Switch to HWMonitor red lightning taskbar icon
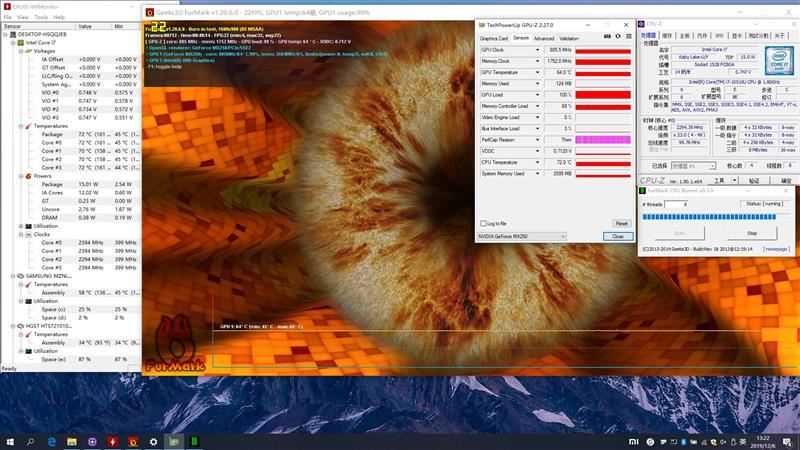This screenshot has width=800, height=450. 113,442
